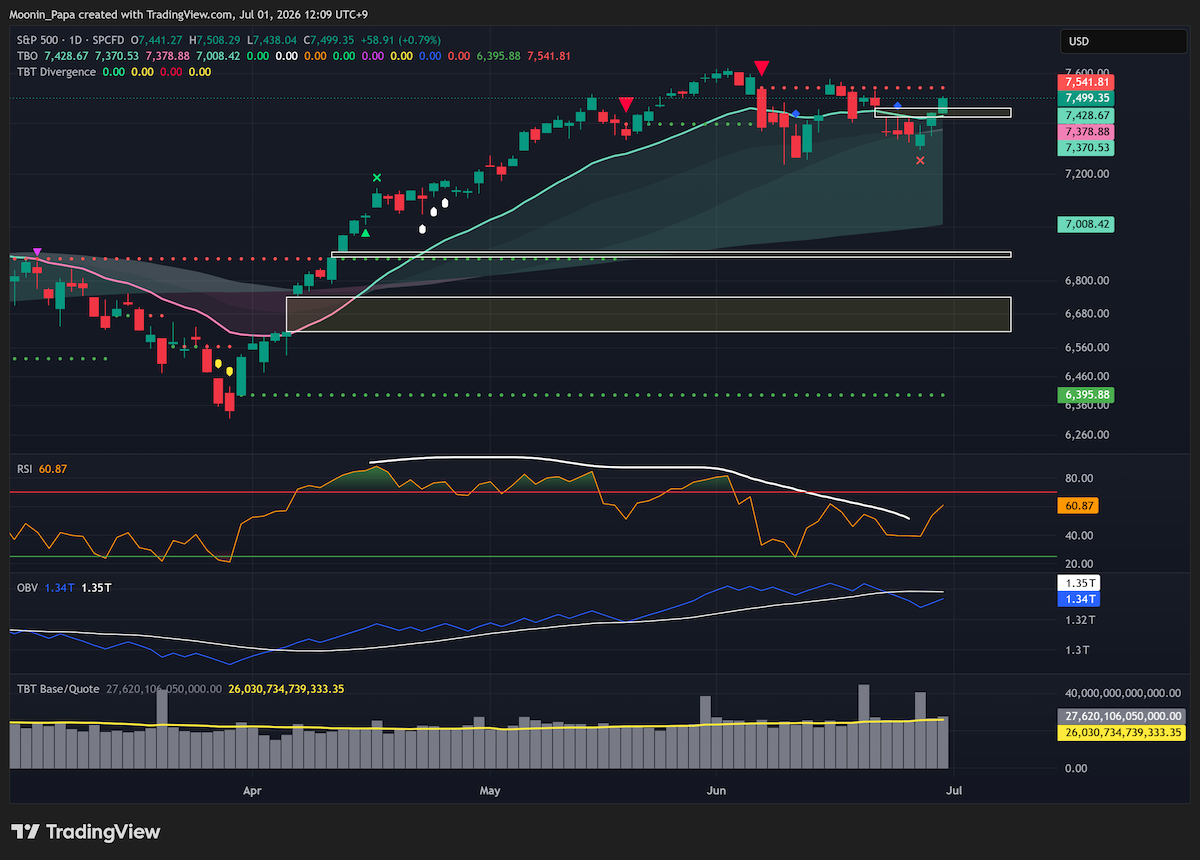This screenshot has width=1200, height=860.
Task: Click the OBV pane label
Action: tap(26, 587)
